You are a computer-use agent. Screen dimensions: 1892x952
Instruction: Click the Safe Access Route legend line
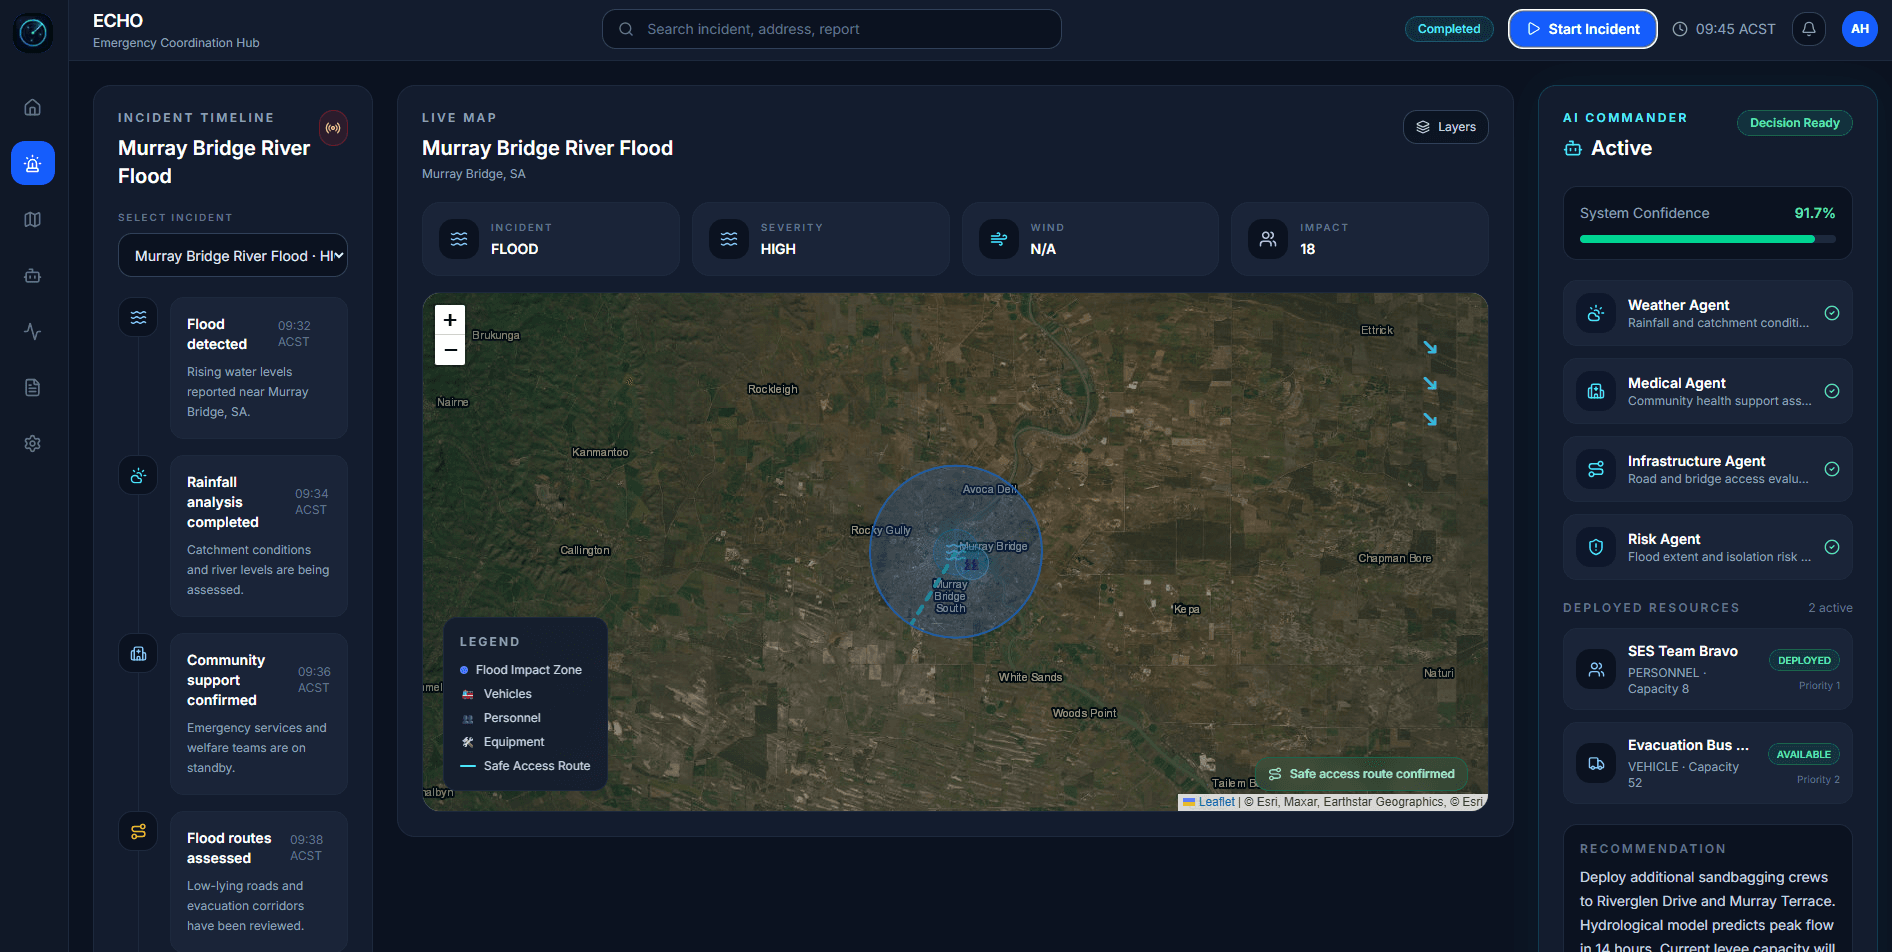point(467,766)
